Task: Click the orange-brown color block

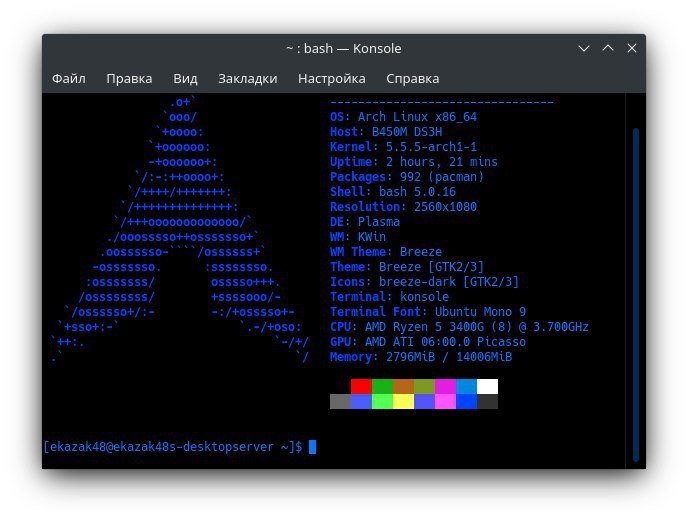Action: 403,387
